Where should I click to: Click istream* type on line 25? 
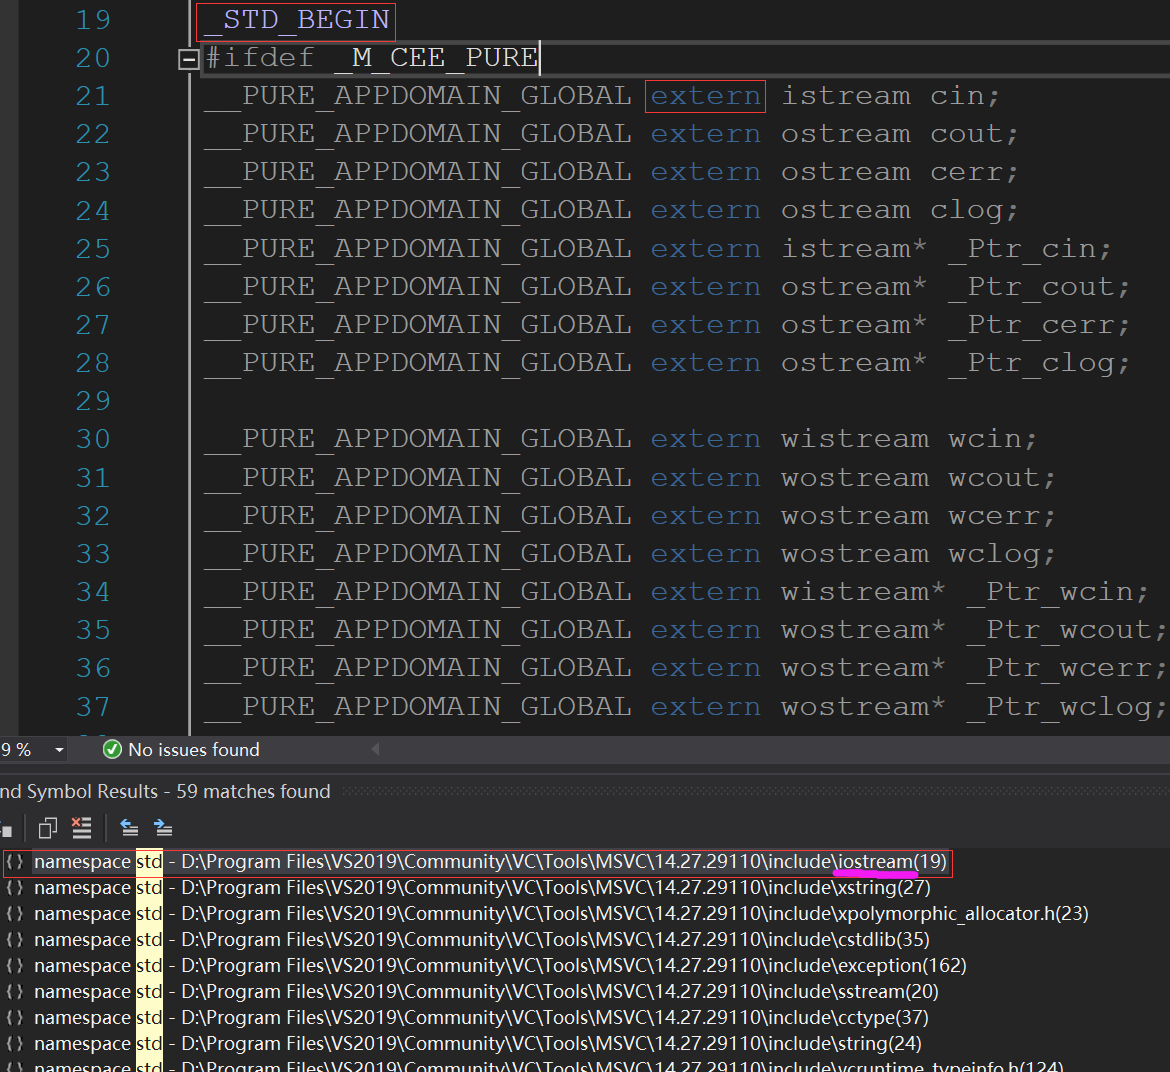pos(854,249)
